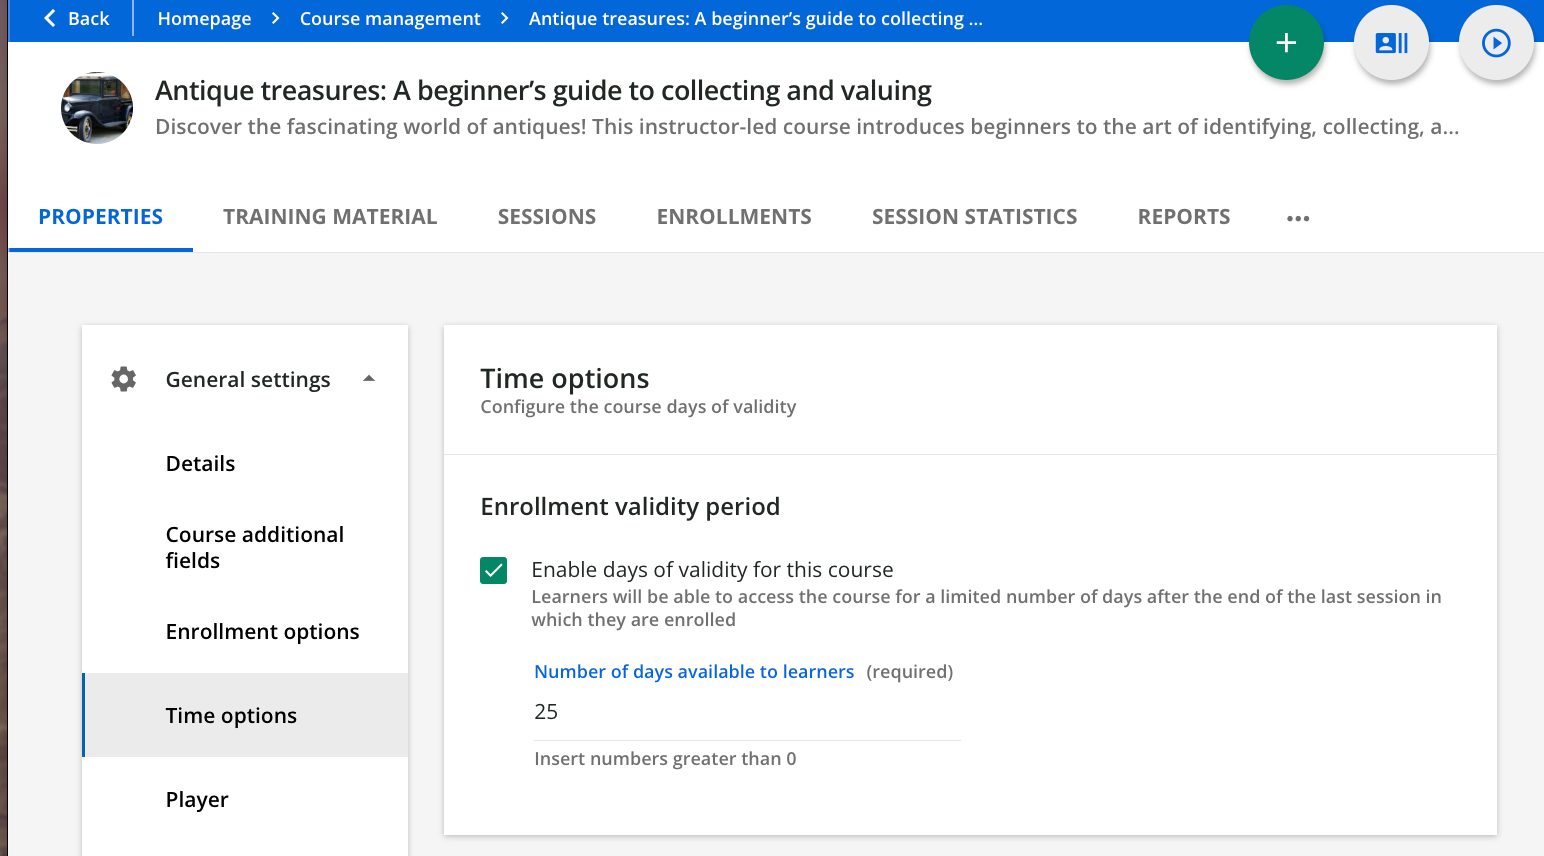Select Details in the settings sidebar
Screen dimensions: 1544x856
tap(201, 464)
